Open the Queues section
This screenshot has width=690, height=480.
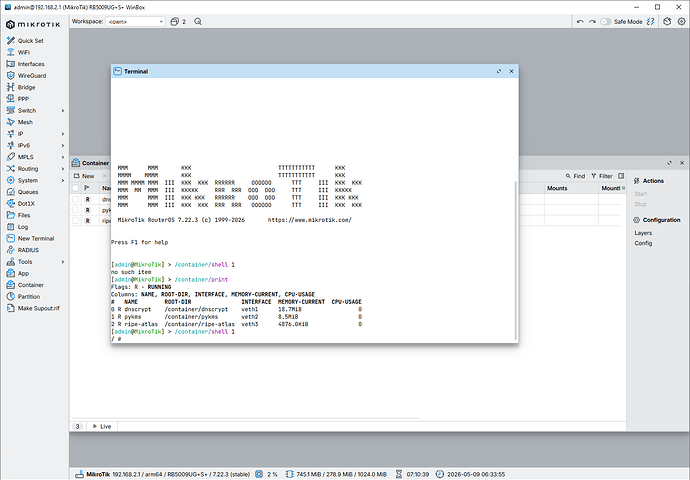(x=22, y=192)
